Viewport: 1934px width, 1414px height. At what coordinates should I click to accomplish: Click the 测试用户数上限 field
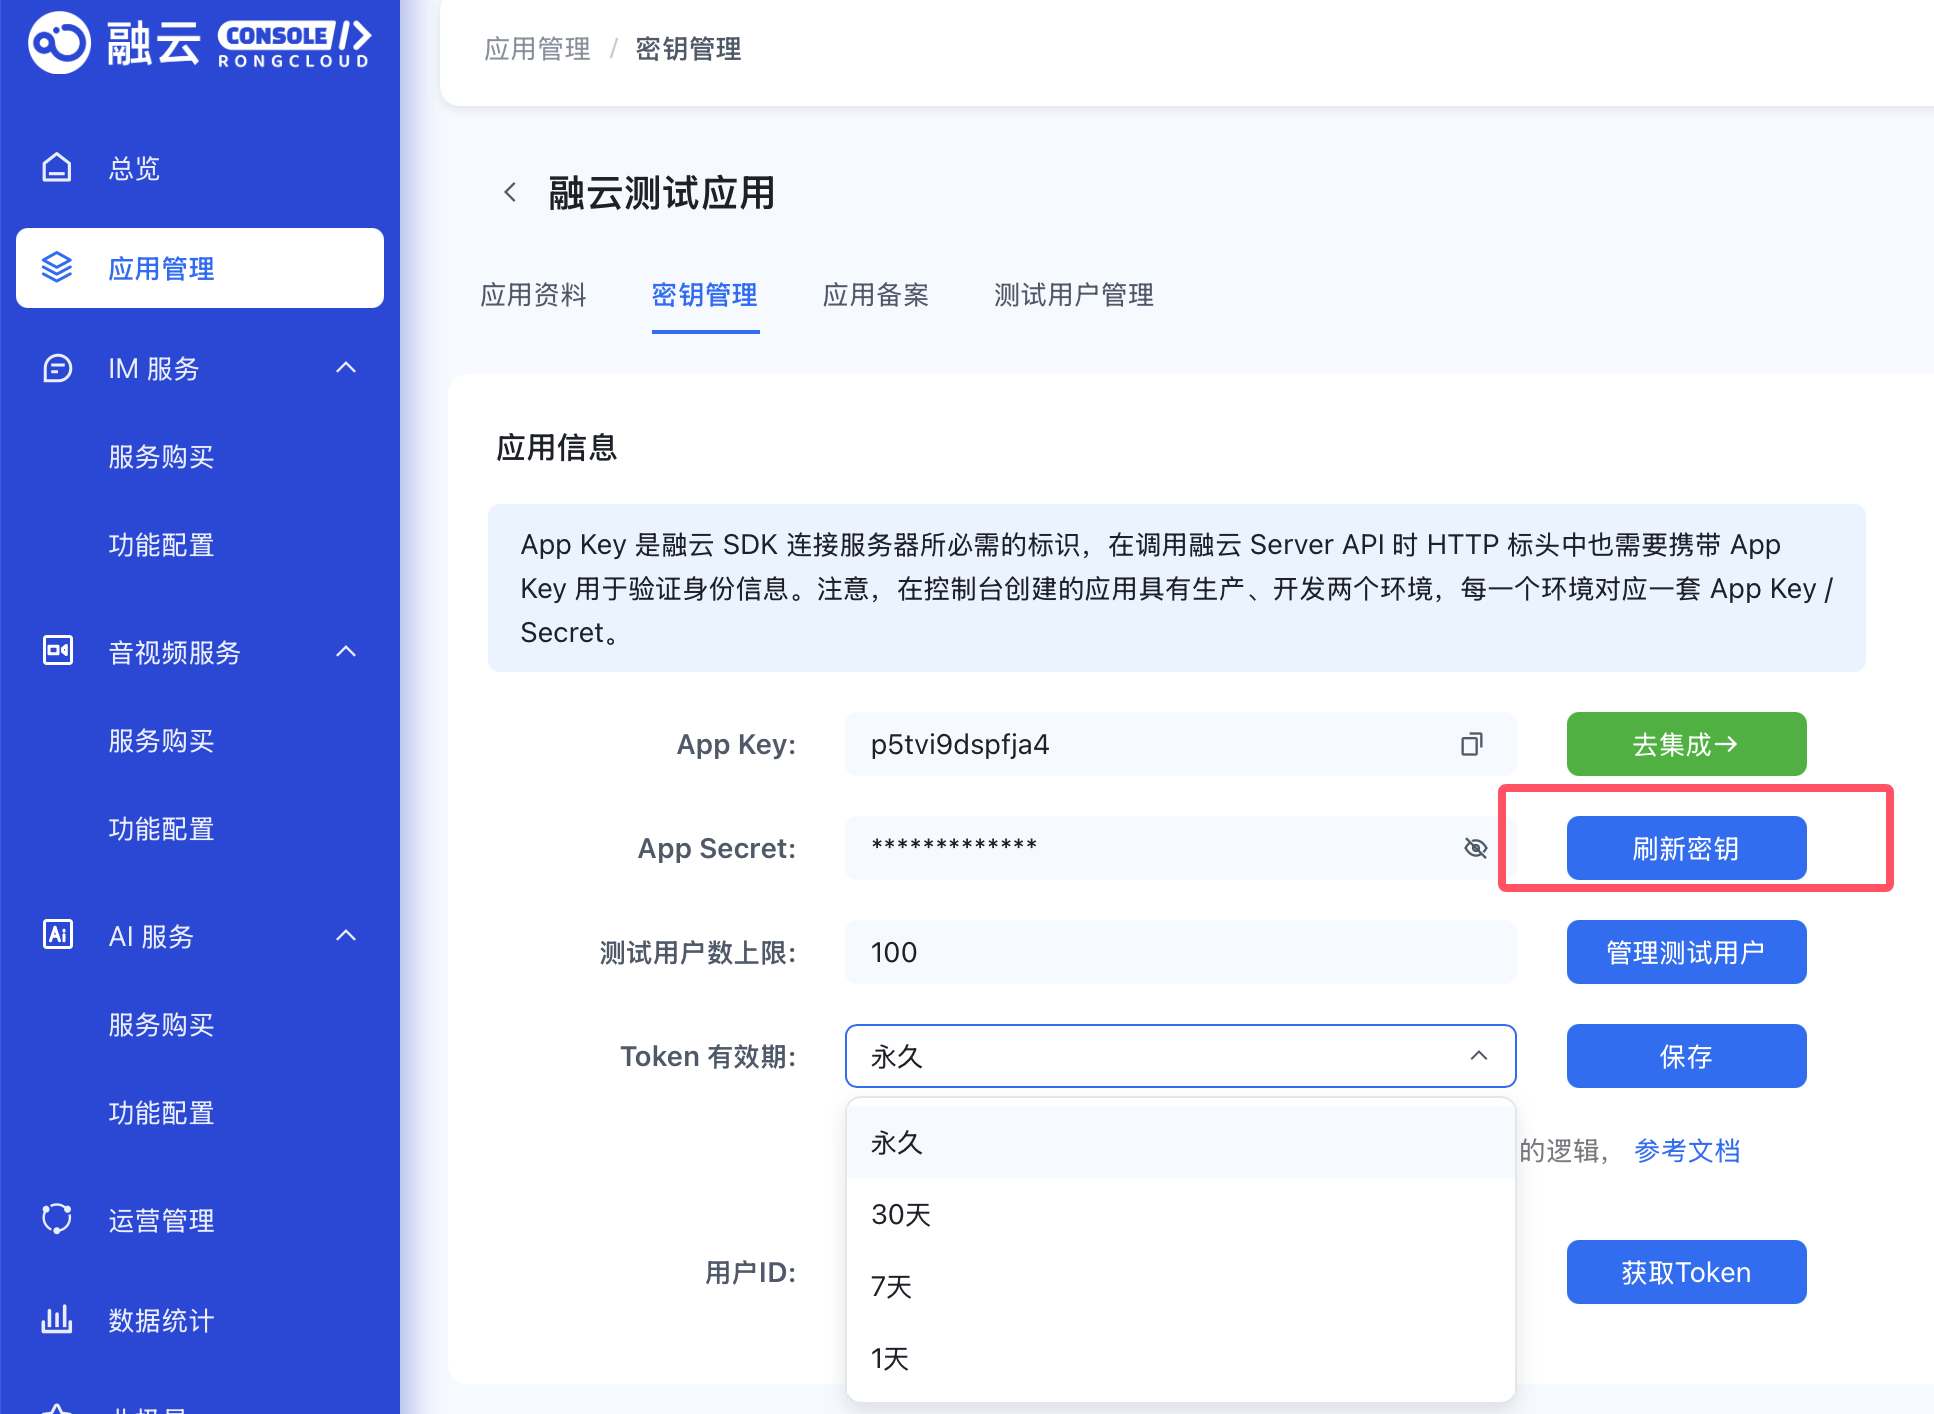tap(1180, 952)
